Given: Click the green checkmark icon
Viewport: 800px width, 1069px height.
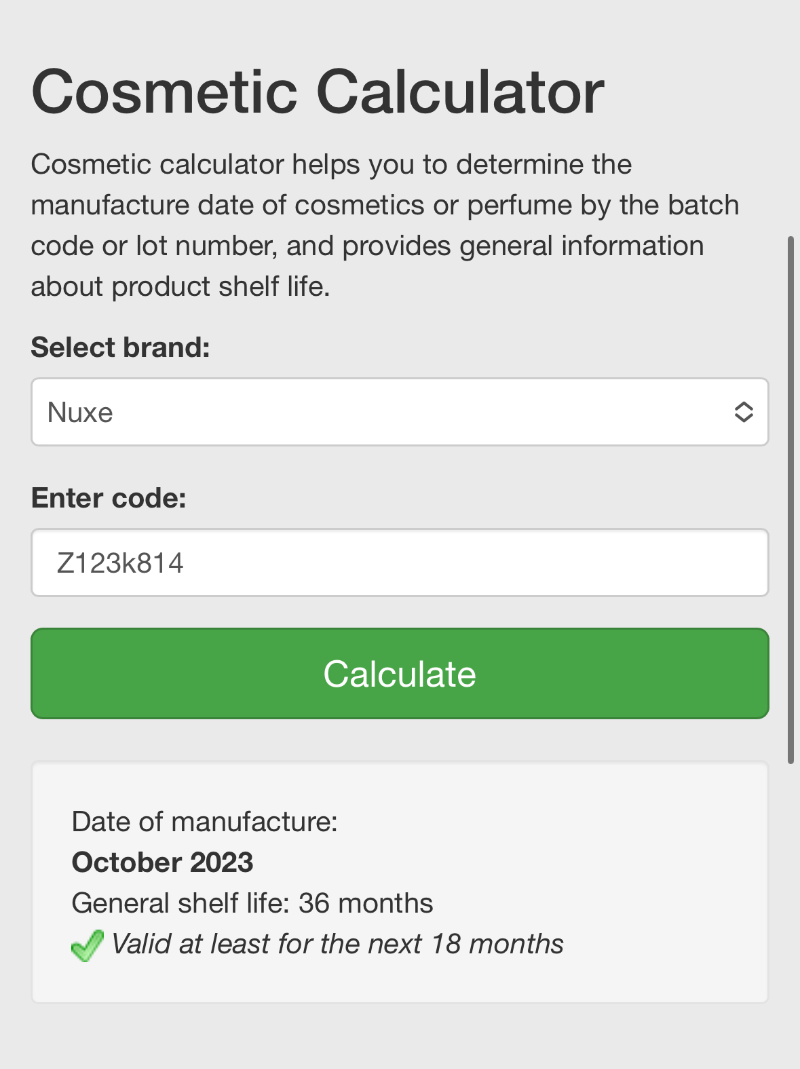Looking at the screenshot, I should coord(87,945).
